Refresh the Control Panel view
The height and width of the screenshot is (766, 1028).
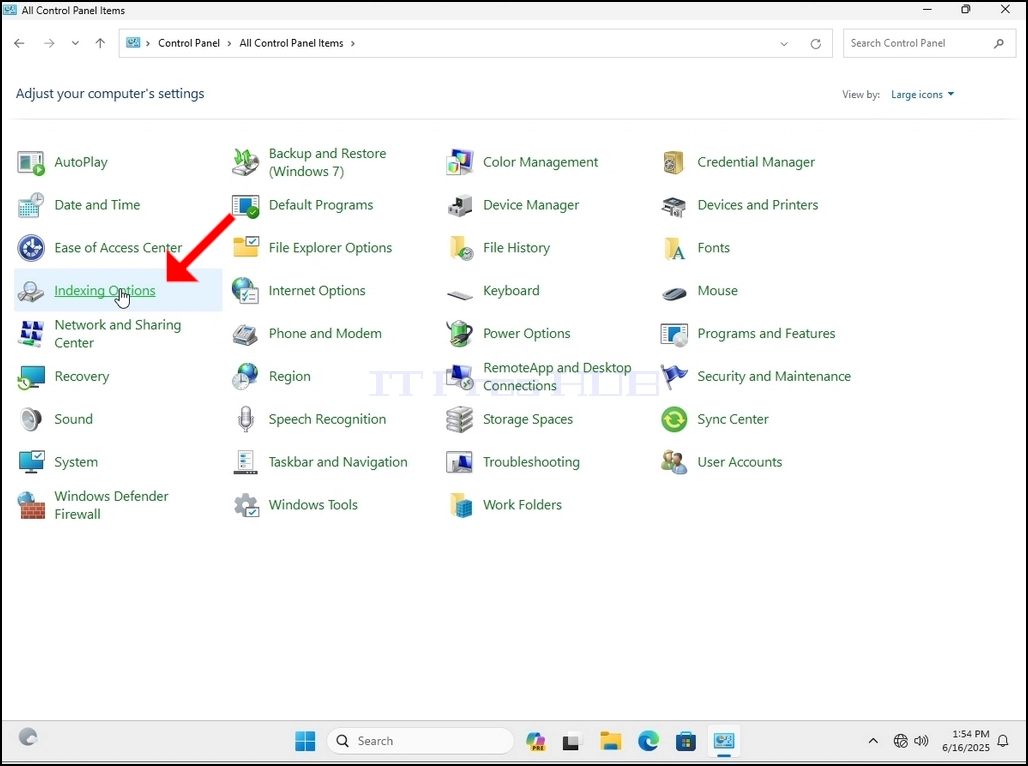point(816,44)
